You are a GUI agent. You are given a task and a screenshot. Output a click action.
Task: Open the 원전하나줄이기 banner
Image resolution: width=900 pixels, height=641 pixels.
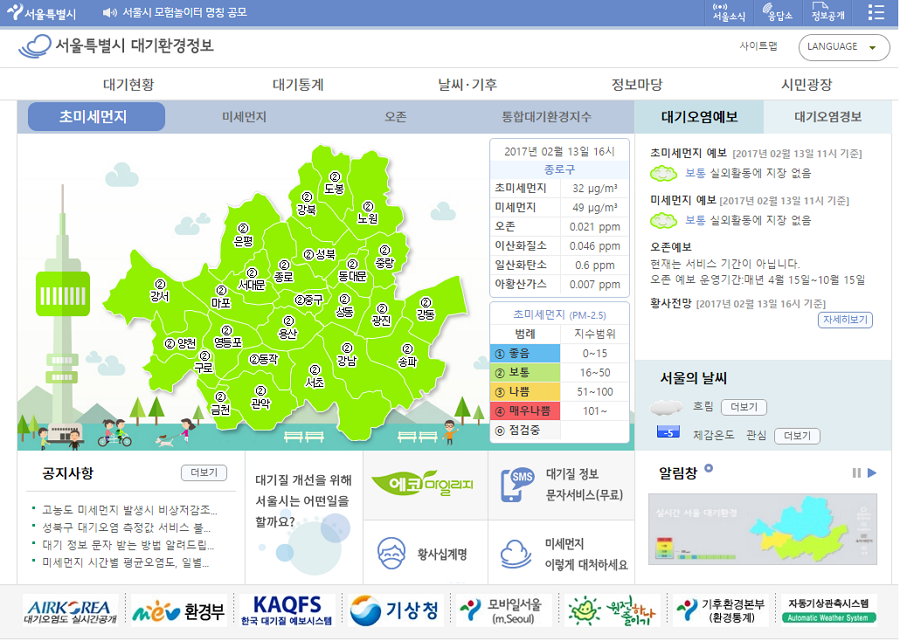pyautogui.click(x=612, y=611)
